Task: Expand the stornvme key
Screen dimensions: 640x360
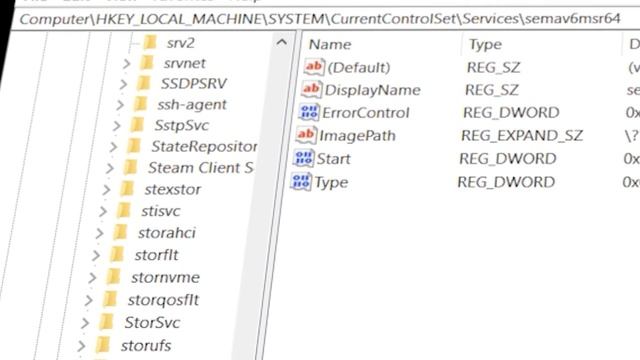Action: (x=93, y=278)
